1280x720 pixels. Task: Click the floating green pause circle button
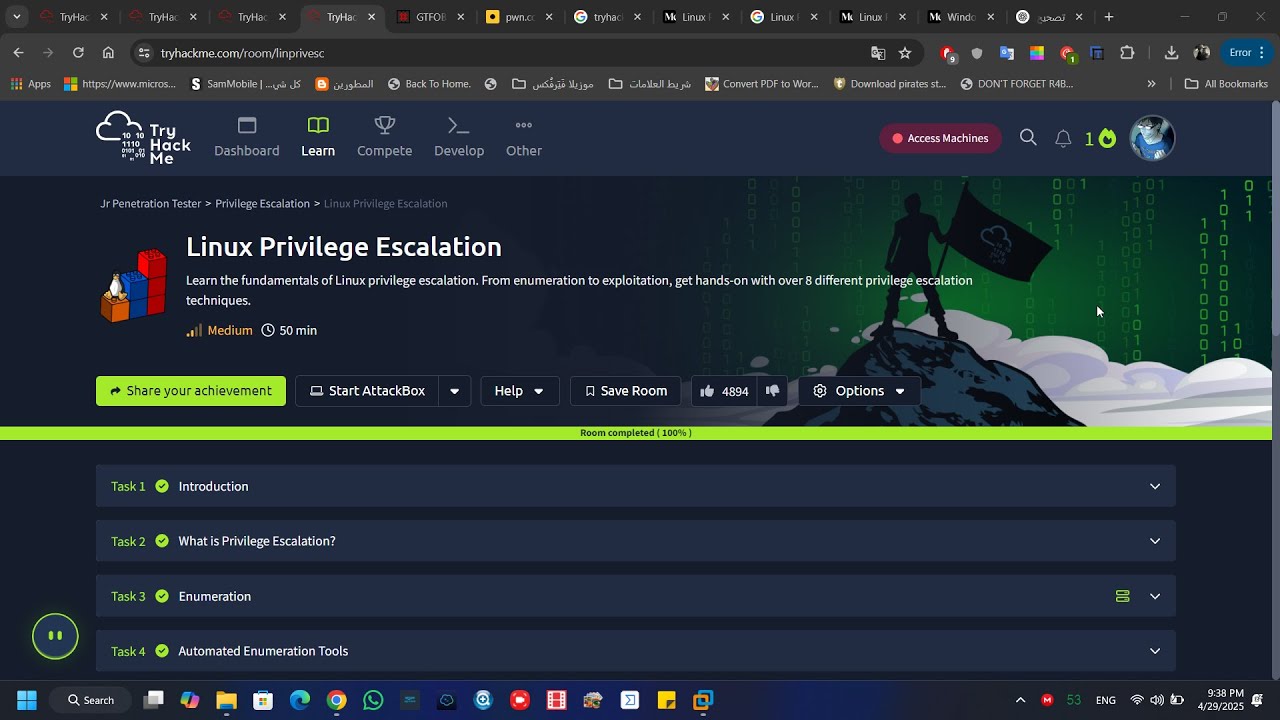[55, 636]
